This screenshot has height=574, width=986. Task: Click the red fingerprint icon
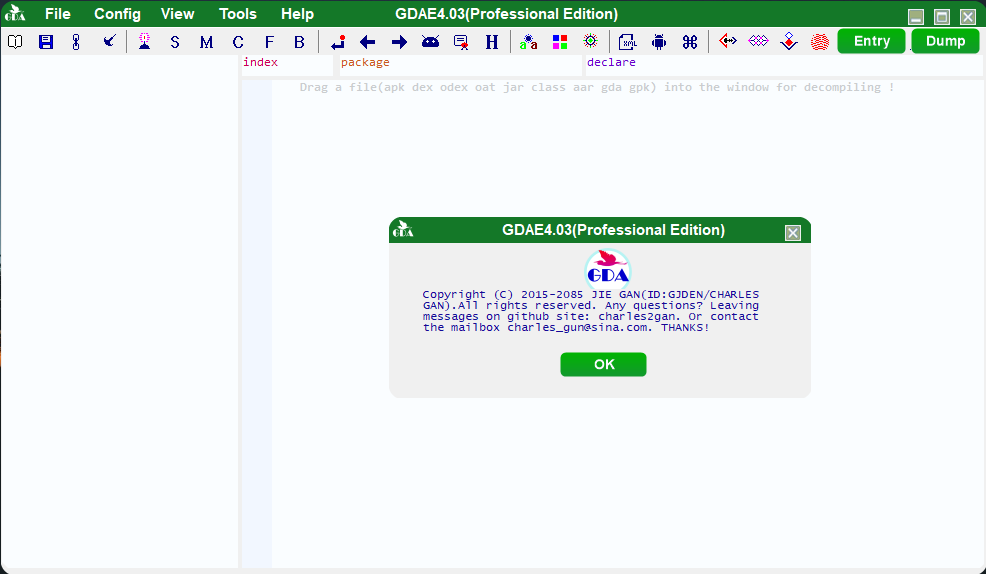pyautogui.click(x=820, y=42)
